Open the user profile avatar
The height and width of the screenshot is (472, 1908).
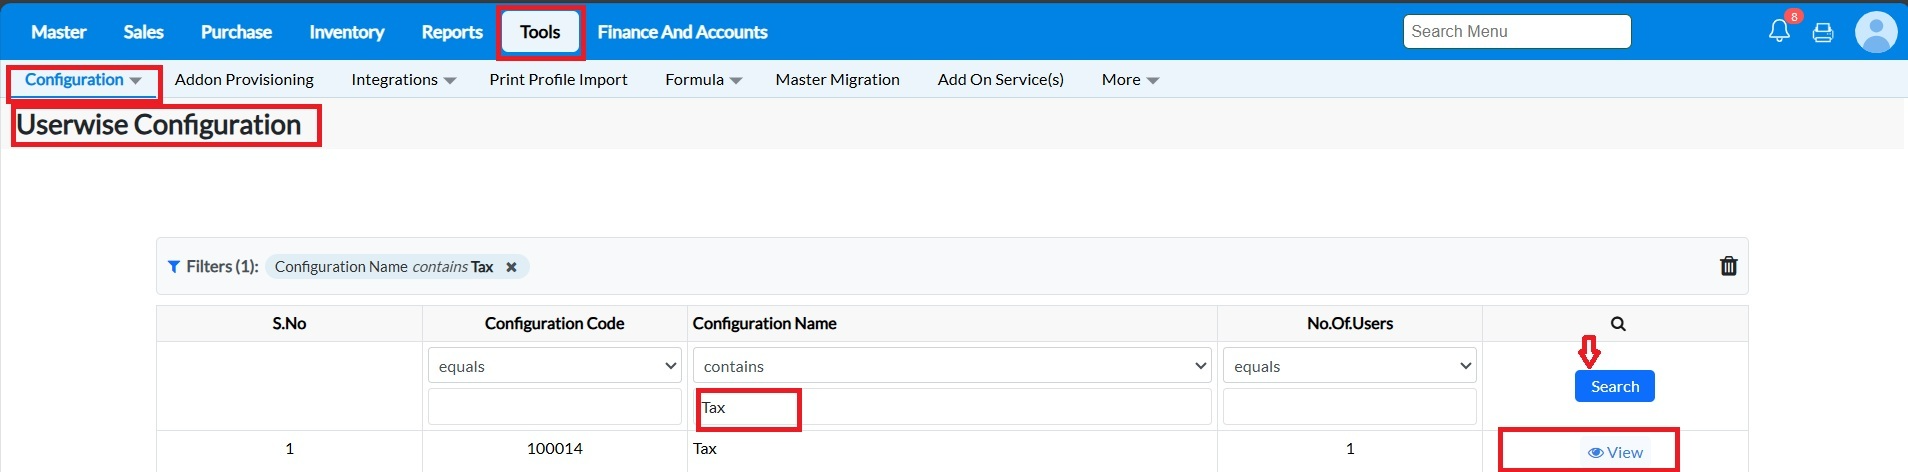coord(1875,31)
